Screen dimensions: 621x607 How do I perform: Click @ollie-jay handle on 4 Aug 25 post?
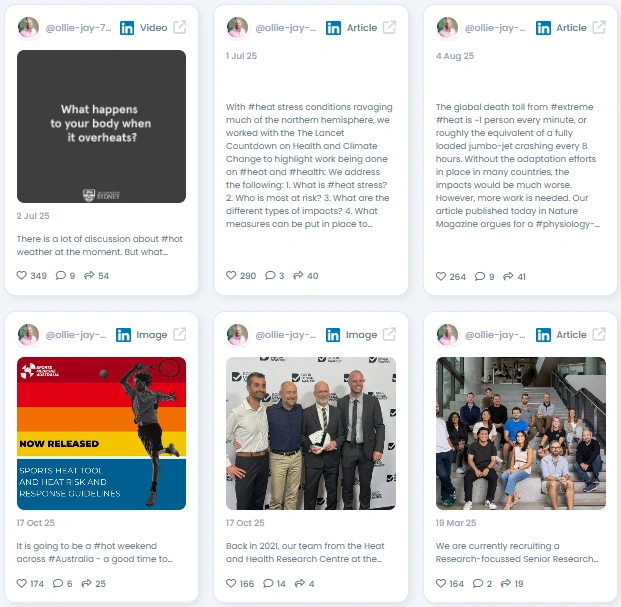(495, 28)
